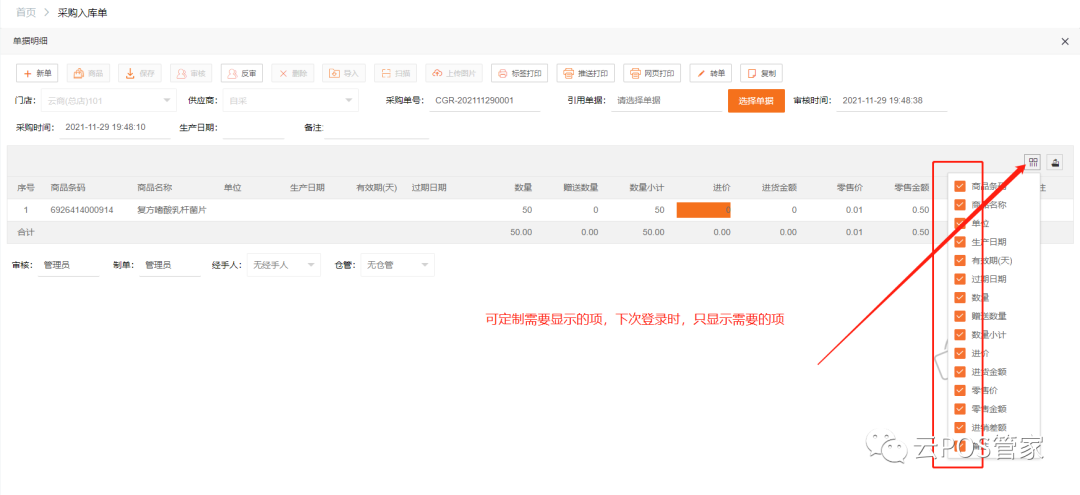
Task: Click the 采购入库单 breadcrumb item
Action: (x=83, y=12)
